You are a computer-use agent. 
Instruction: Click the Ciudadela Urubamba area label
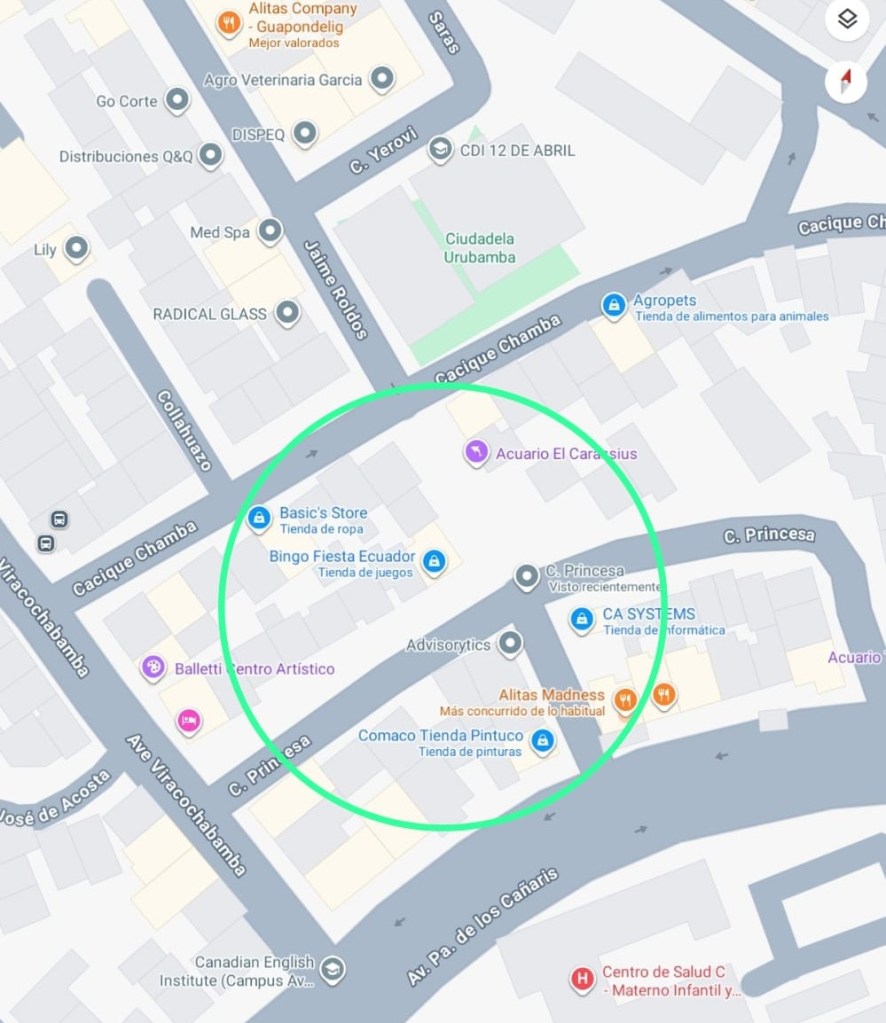(x=480, y=248)
